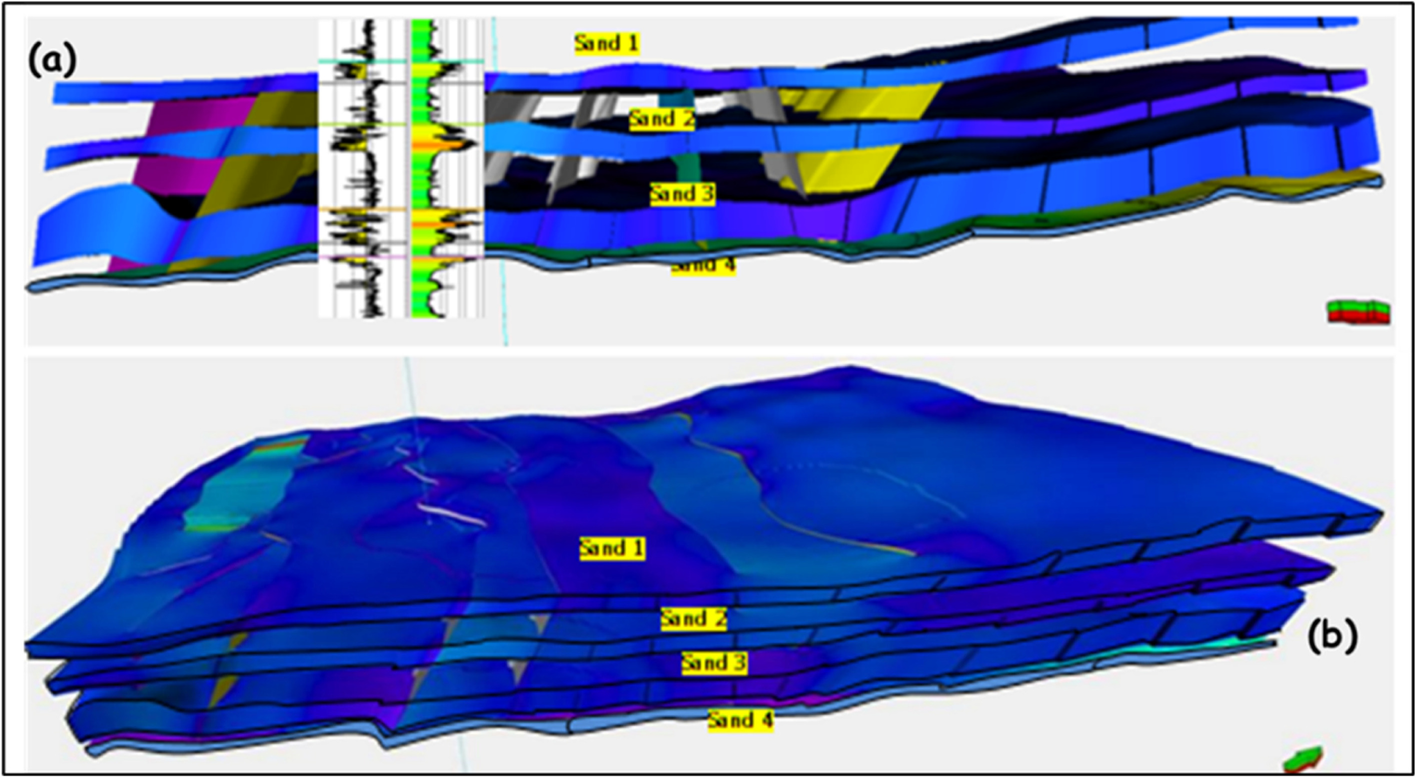Screen dimensions: 1416x778
Task: Click the orientation compass icon in panel (a)
Action: 1358,312
